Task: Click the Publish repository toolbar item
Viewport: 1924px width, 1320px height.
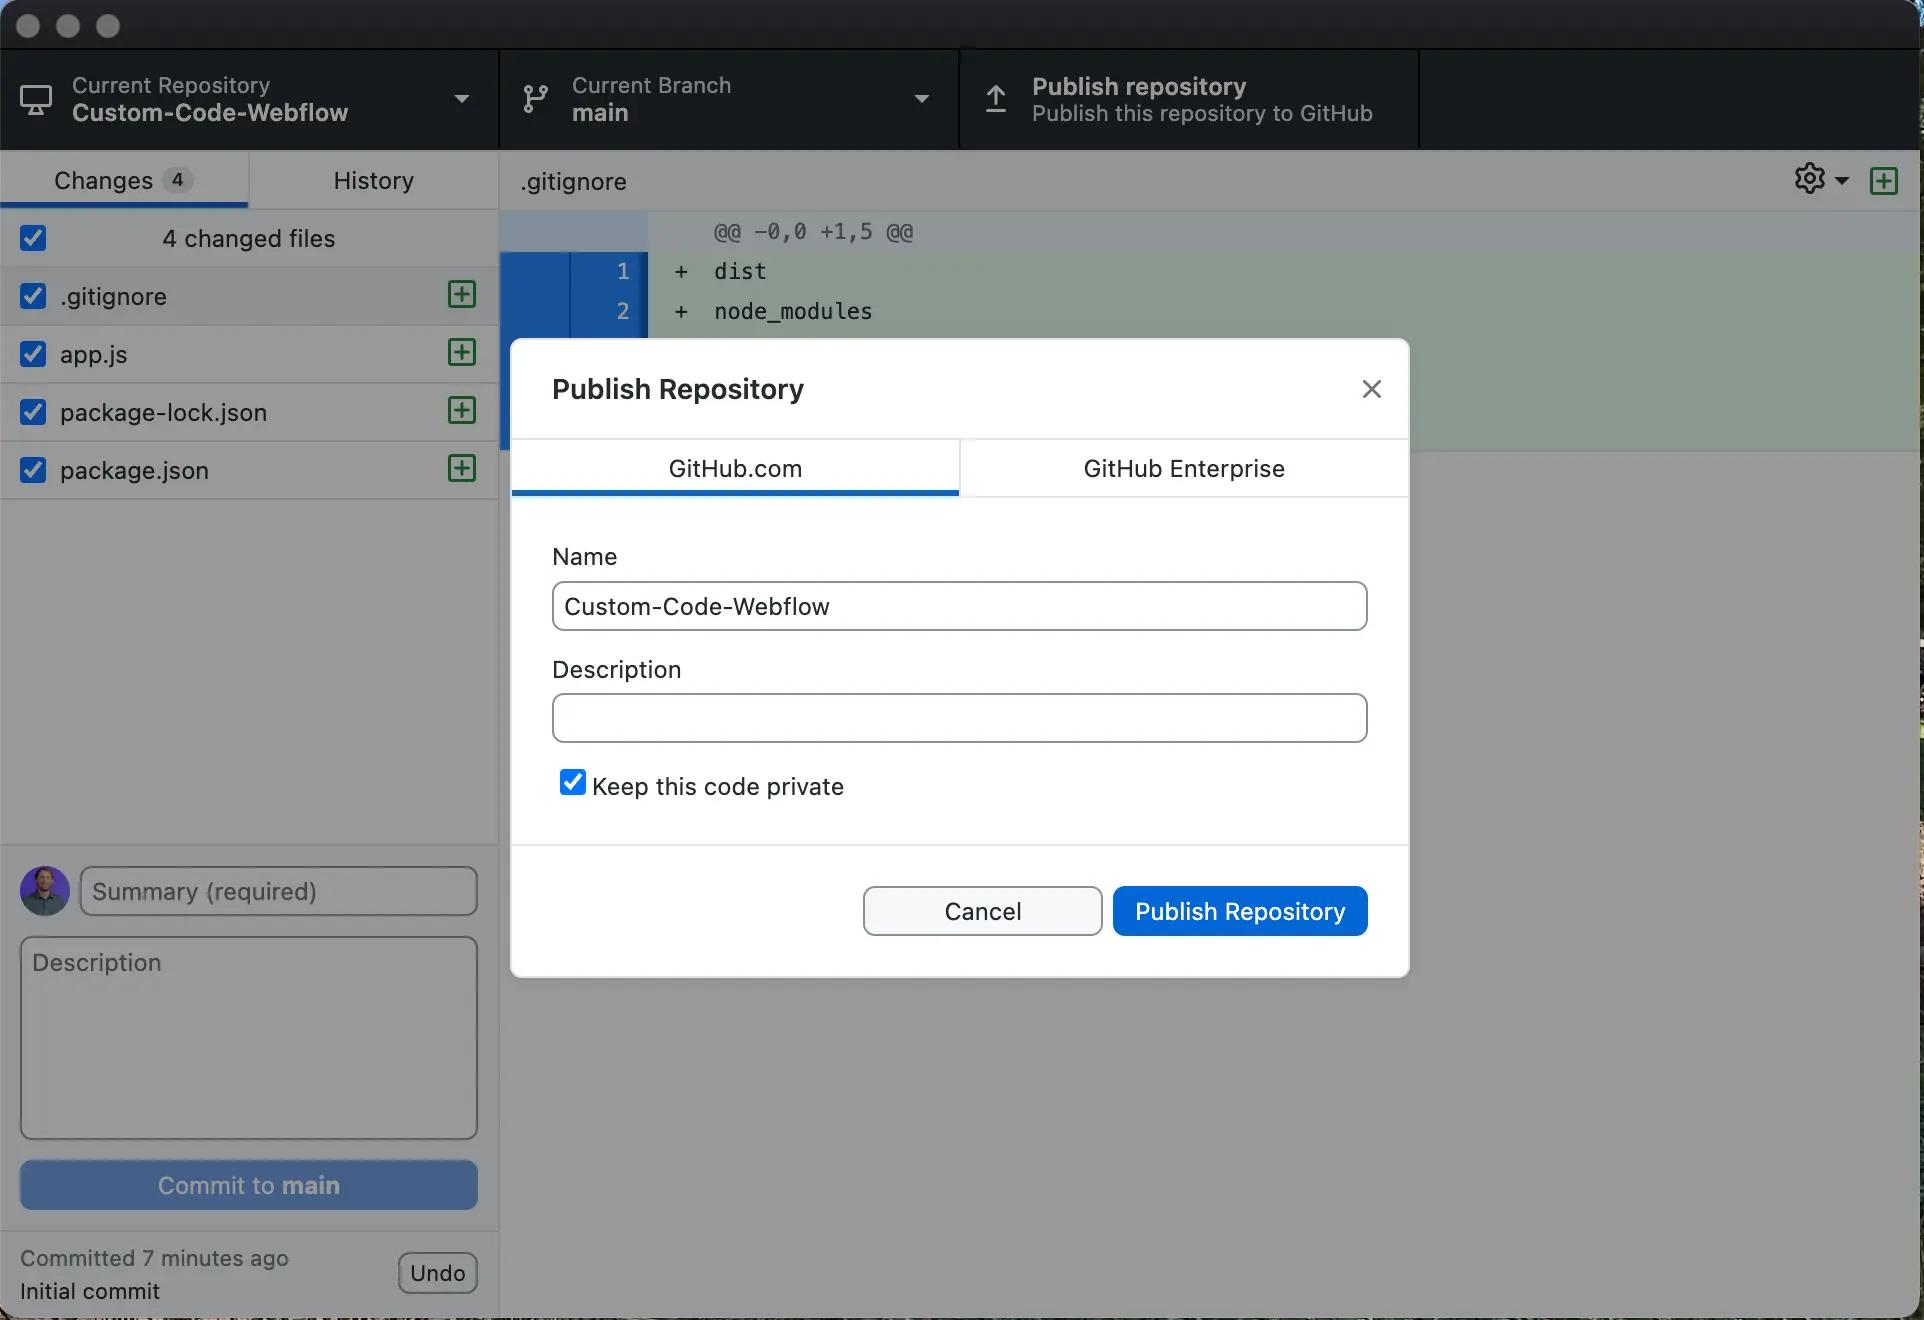Action: pos(1189,99)
